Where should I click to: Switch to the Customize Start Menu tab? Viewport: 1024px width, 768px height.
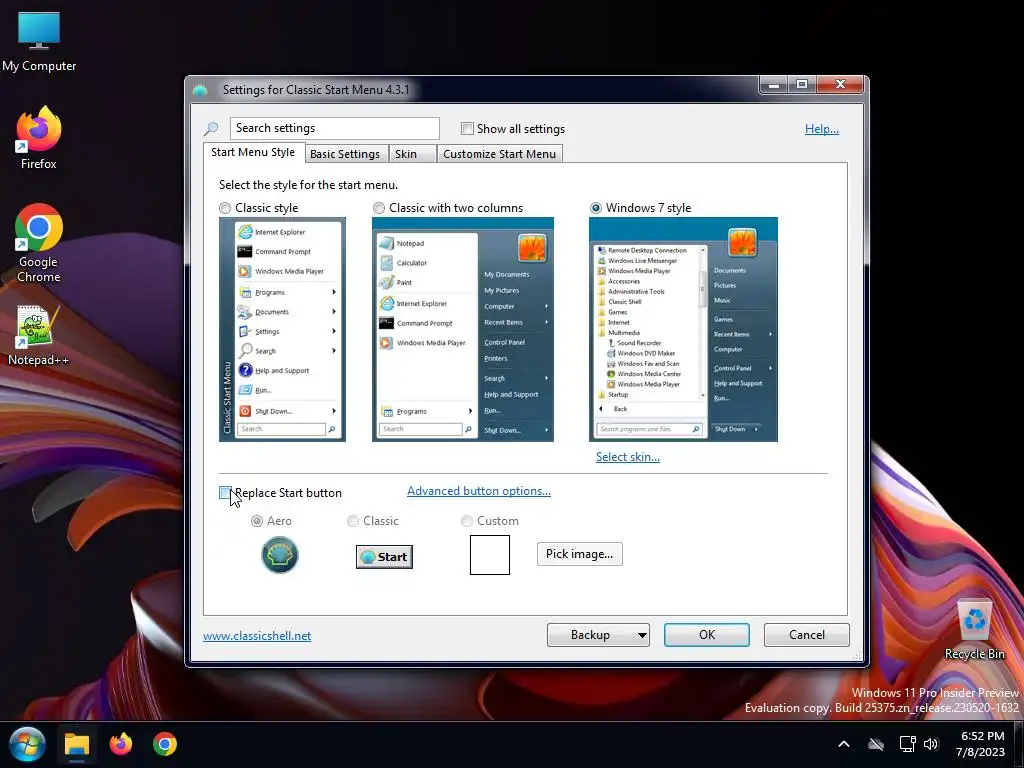click(x=500, y=153)
